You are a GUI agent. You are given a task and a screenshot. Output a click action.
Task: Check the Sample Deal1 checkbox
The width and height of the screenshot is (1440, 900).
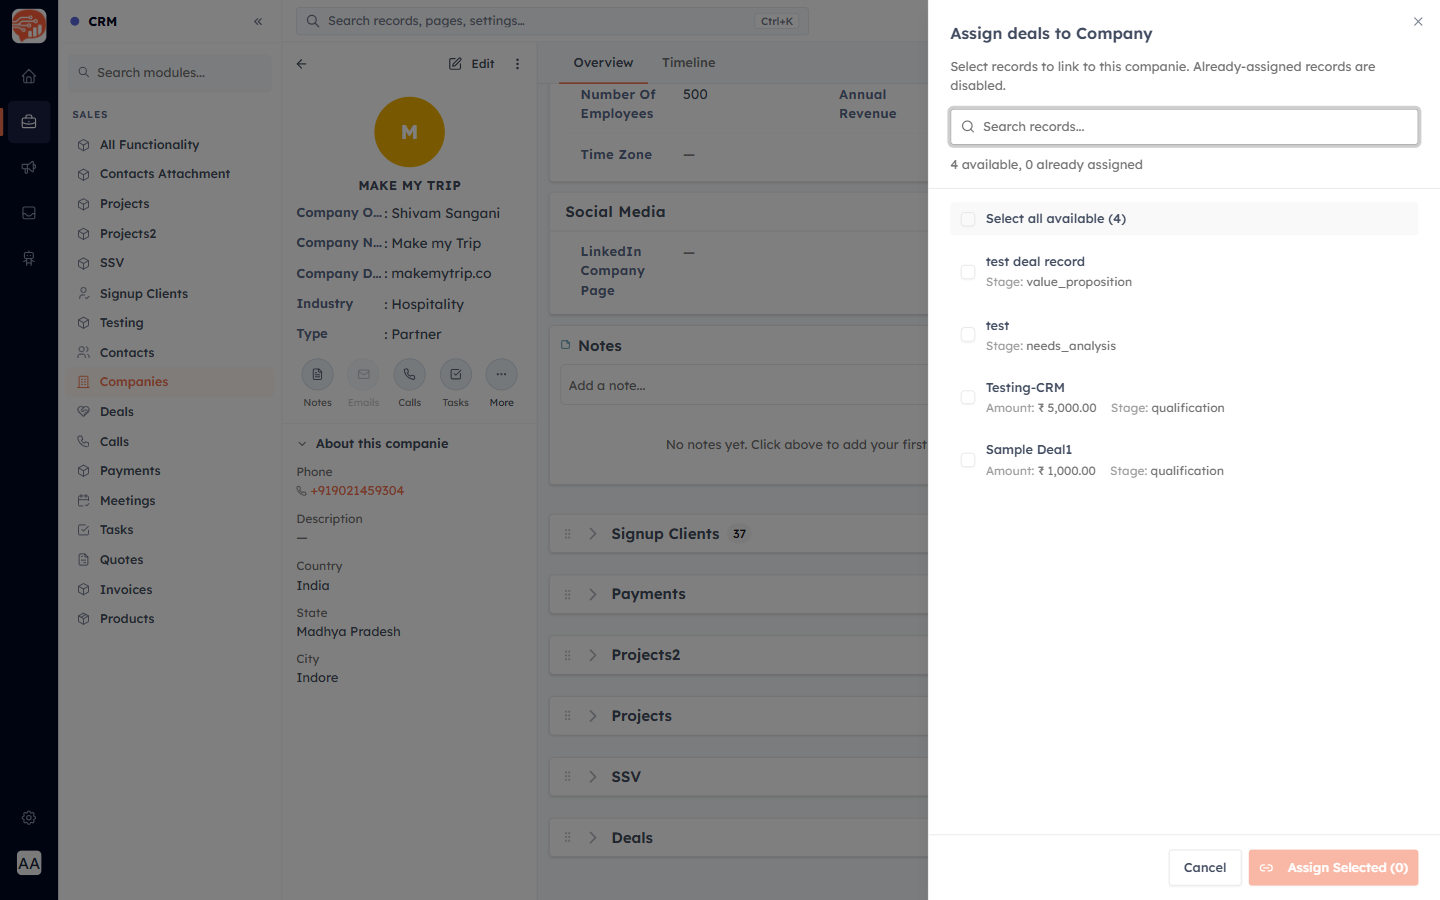pyautogui.click(x=968, y=460)
